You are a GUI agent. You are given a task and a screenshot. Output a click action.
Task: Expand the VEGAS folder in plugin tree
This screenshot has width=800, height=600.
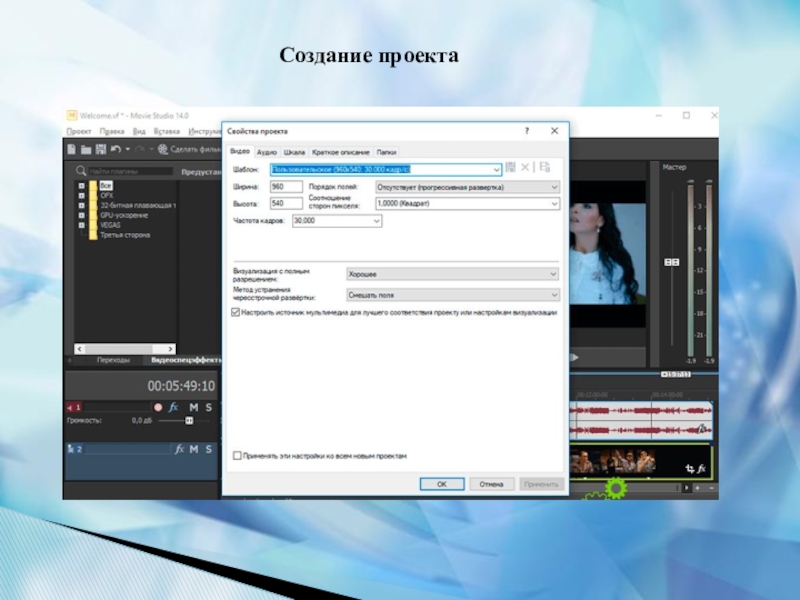pos(81,225)
